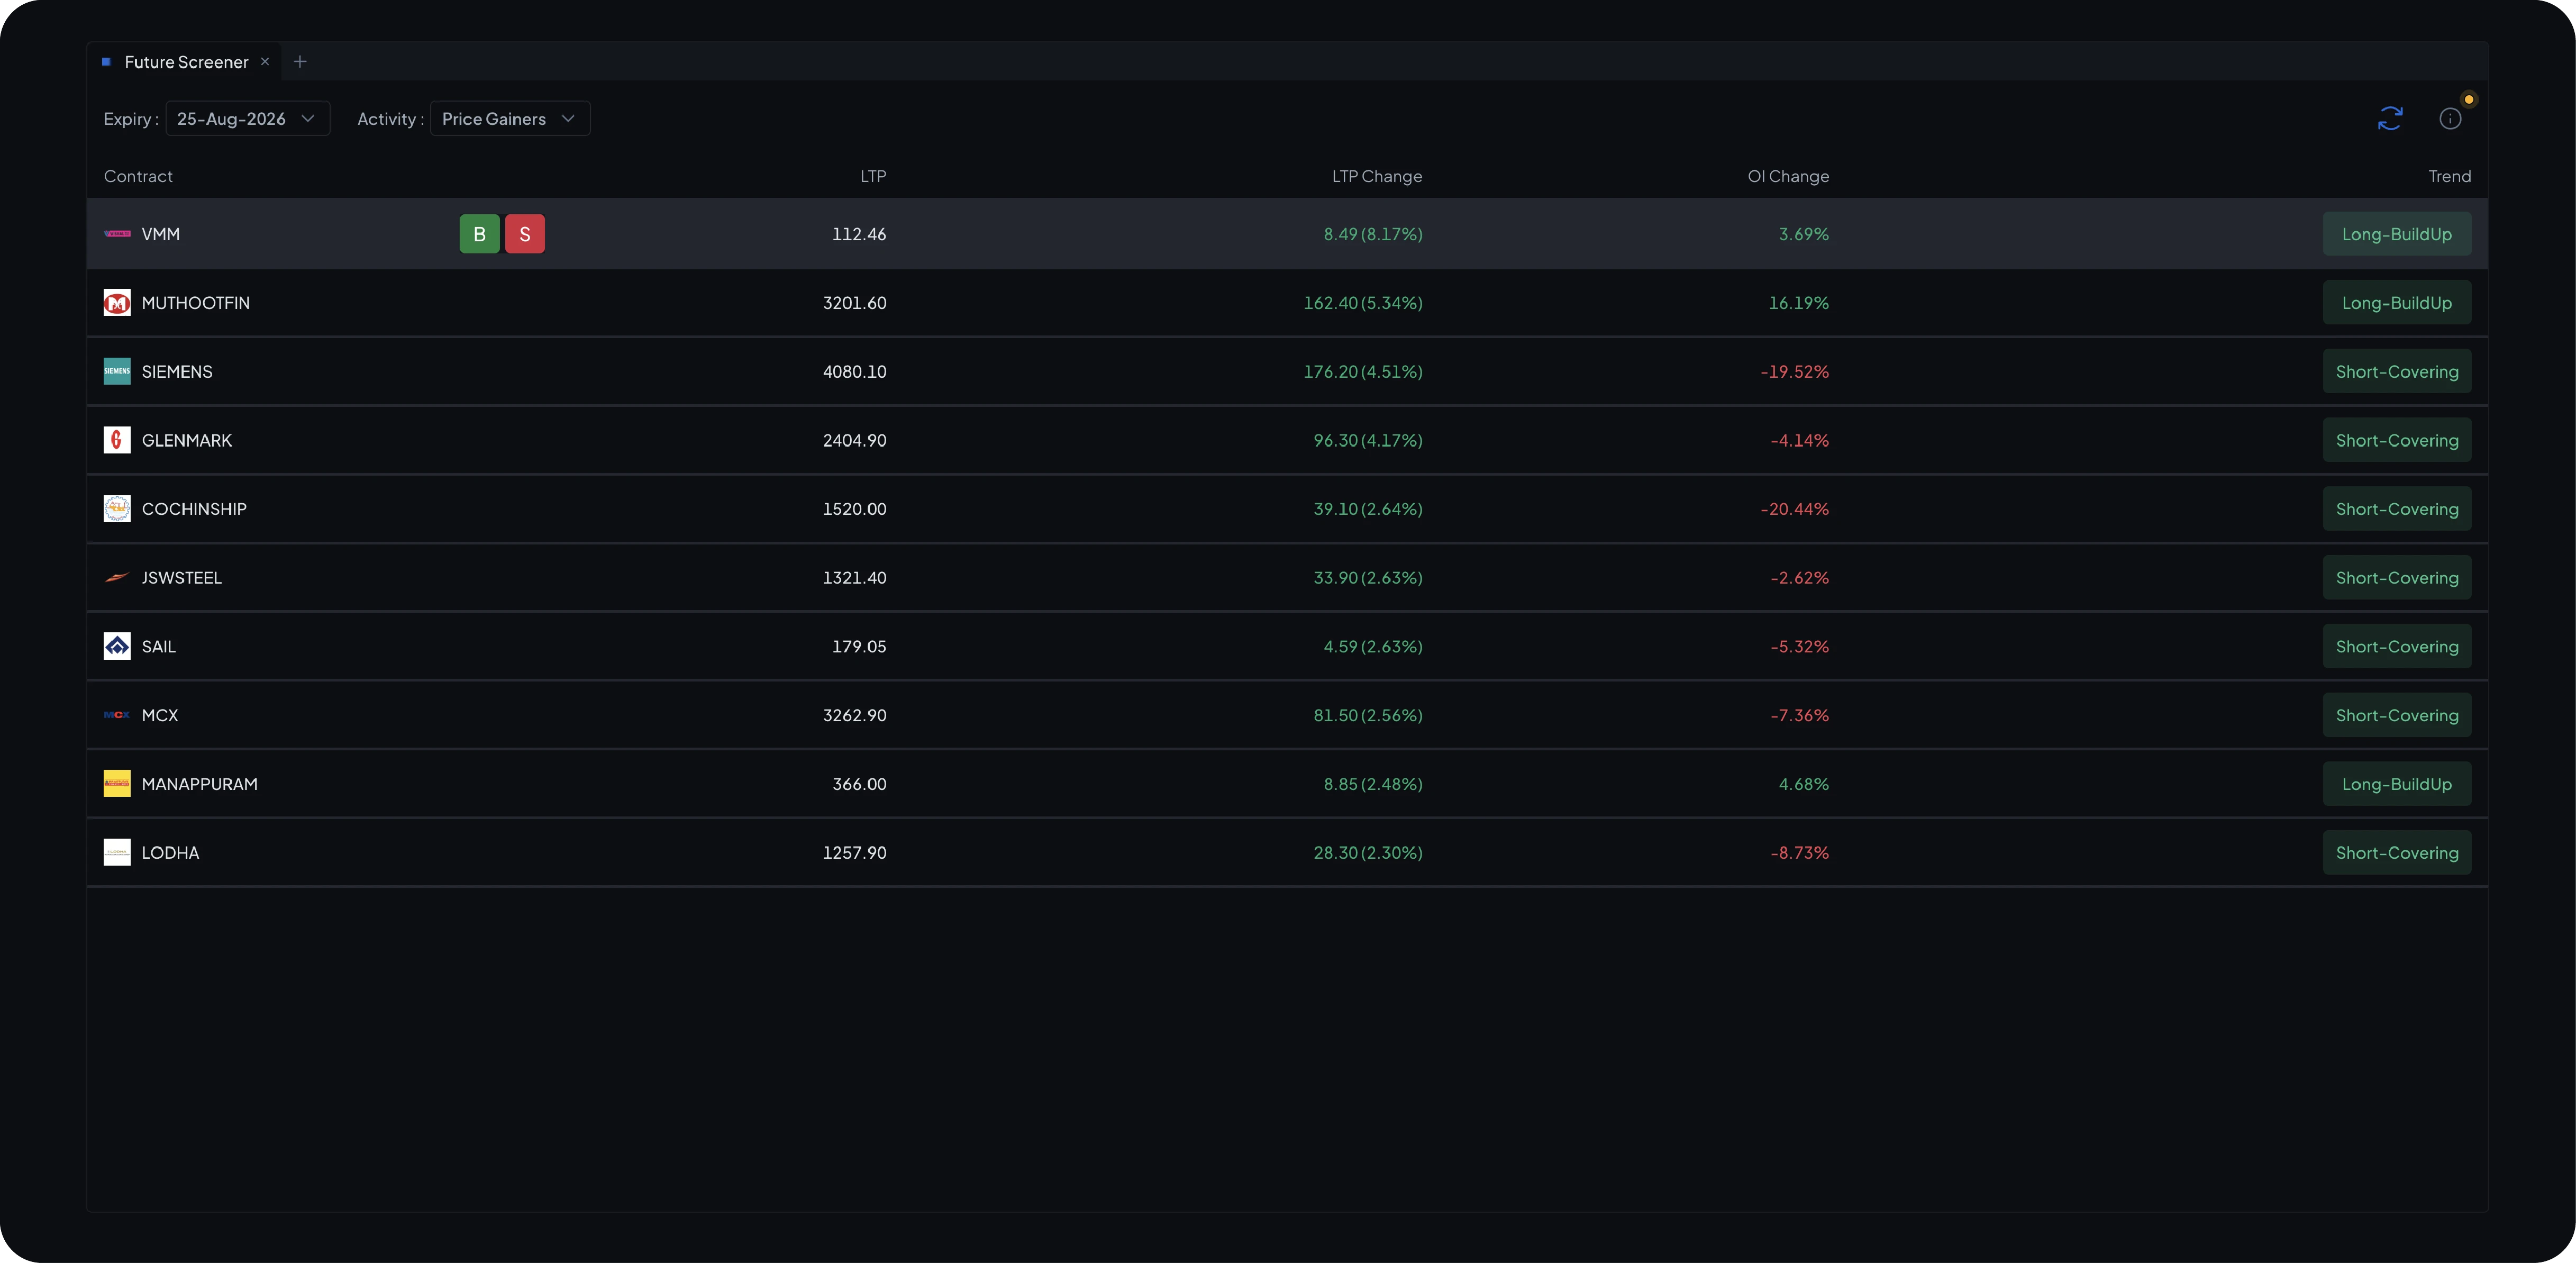Image resolution: width=2576 pixels, height=1263 pixels.
Task: Select the MCX contract name
Action: point(160,715)
